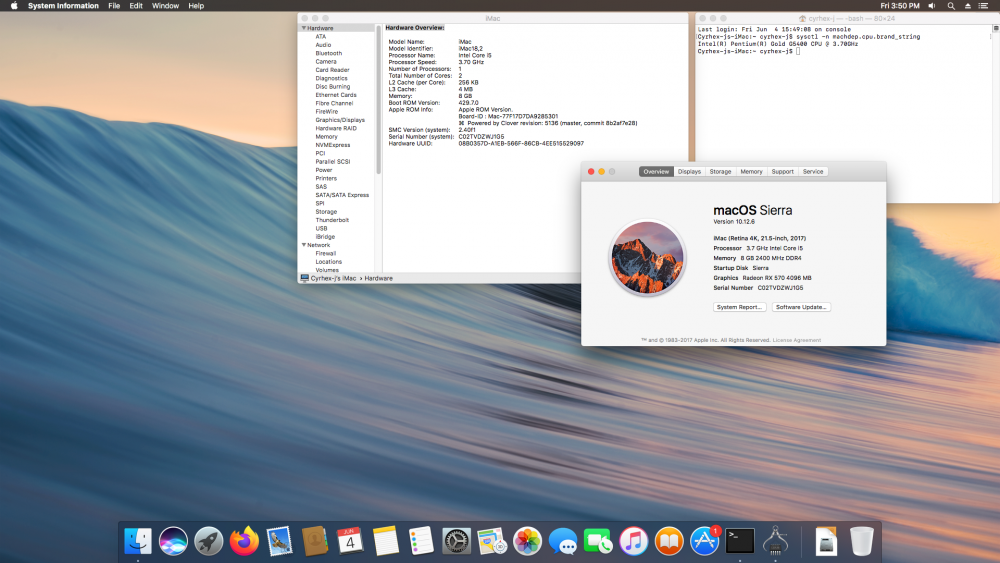Click the Software Update button
Screen dimensions: 1000x563
click(x=801, y=307)
